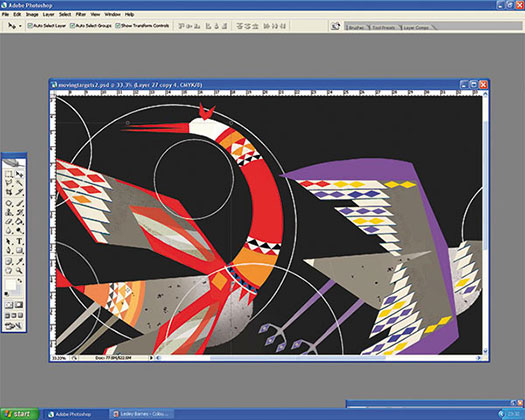
Task: Select the Blur tool
Action: click(9, 230)
